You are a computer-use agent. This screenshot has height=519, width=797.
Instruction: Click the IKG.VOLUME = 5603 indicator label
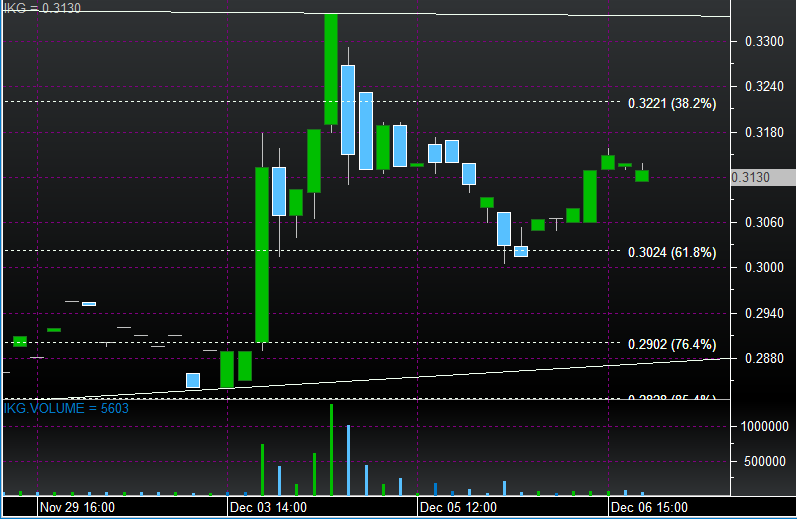(67, 408)
